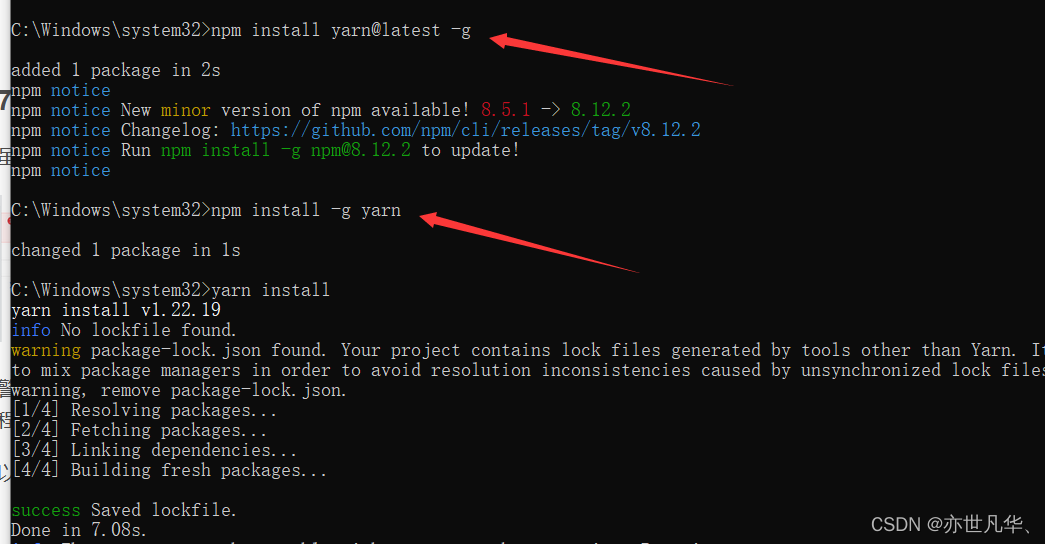This screenshot has width=1045, height=544.
Task: Click the red 8.5.1 version number
Action: [505, 110]
